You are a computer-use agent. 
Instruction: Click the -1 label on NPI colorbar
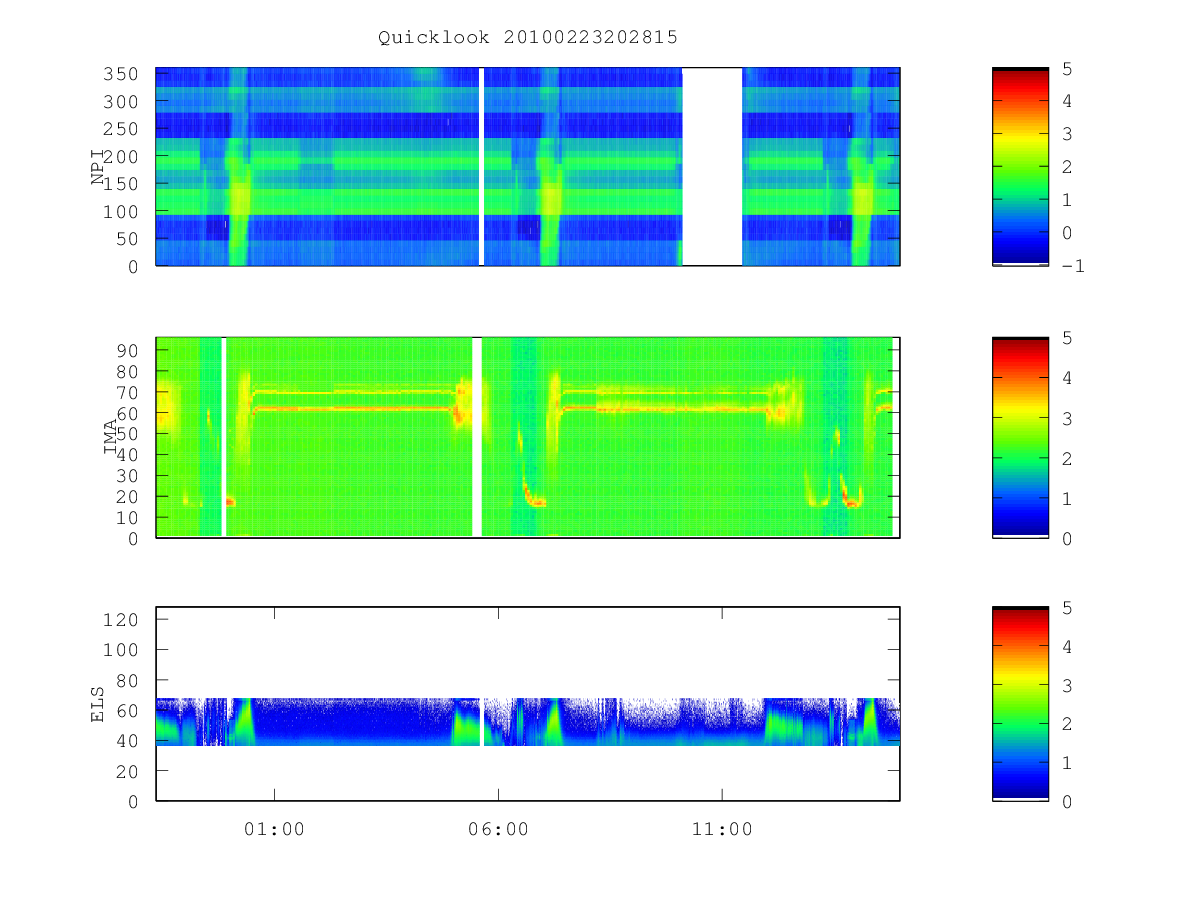(1073, 266)
